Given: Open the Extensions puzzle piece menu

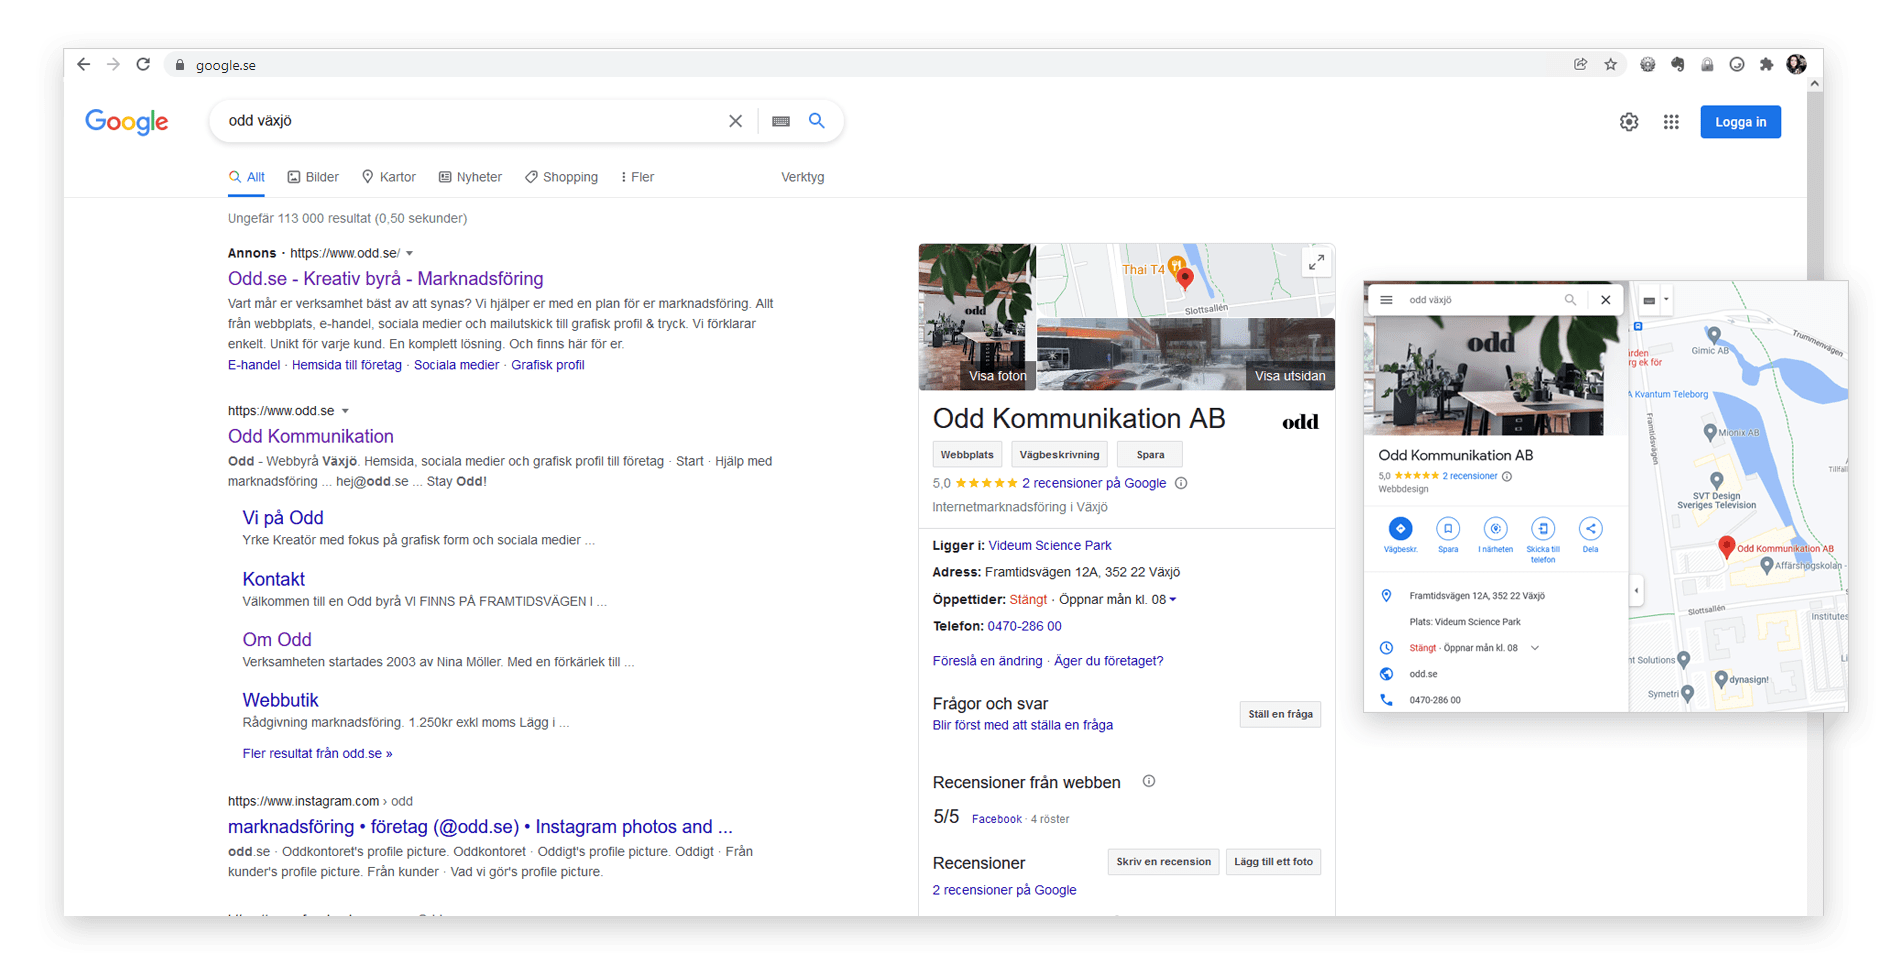Looking at the screenshot, I should [x=1766, y=65].
